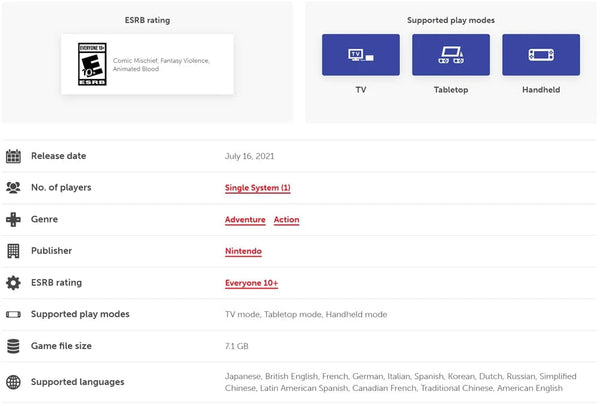Click the building icon beside Publisher
This screenshot has height=406, width=600.
[x=13, y=251]
